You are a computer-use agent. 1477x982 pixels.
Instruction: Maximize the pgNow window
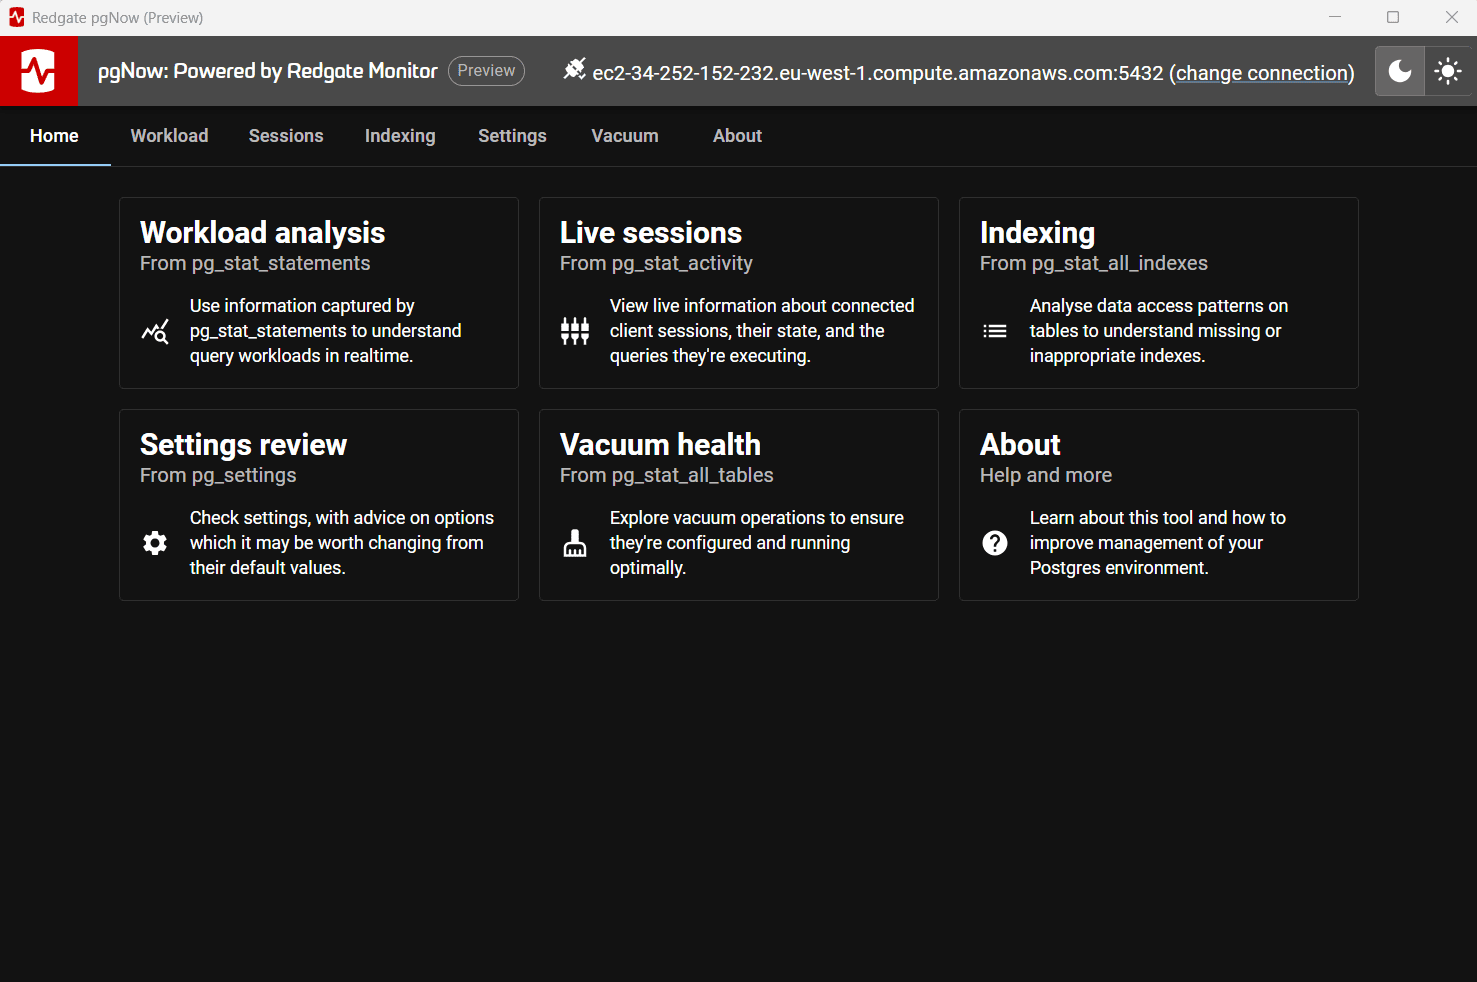(x=1393, y=17)
